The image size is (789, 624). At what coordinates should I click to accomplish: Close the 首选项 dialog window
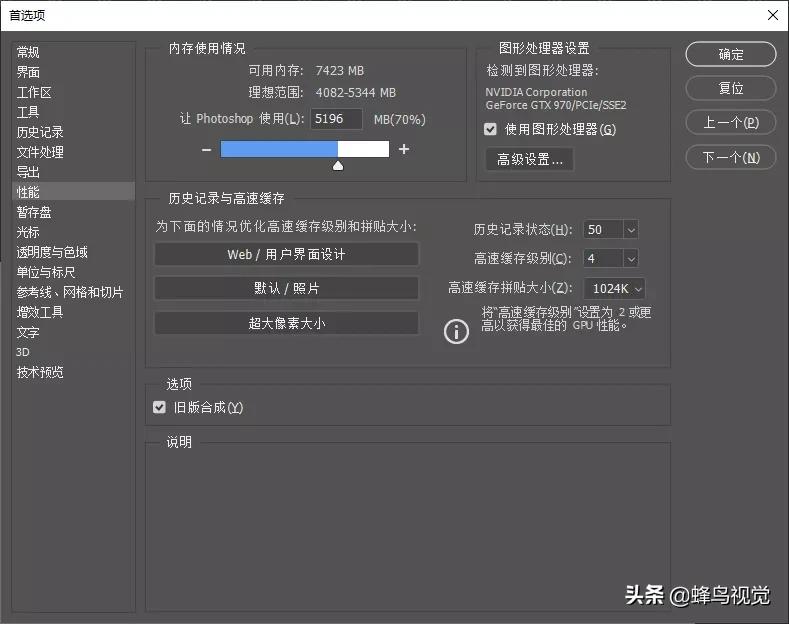pos(773,15)
